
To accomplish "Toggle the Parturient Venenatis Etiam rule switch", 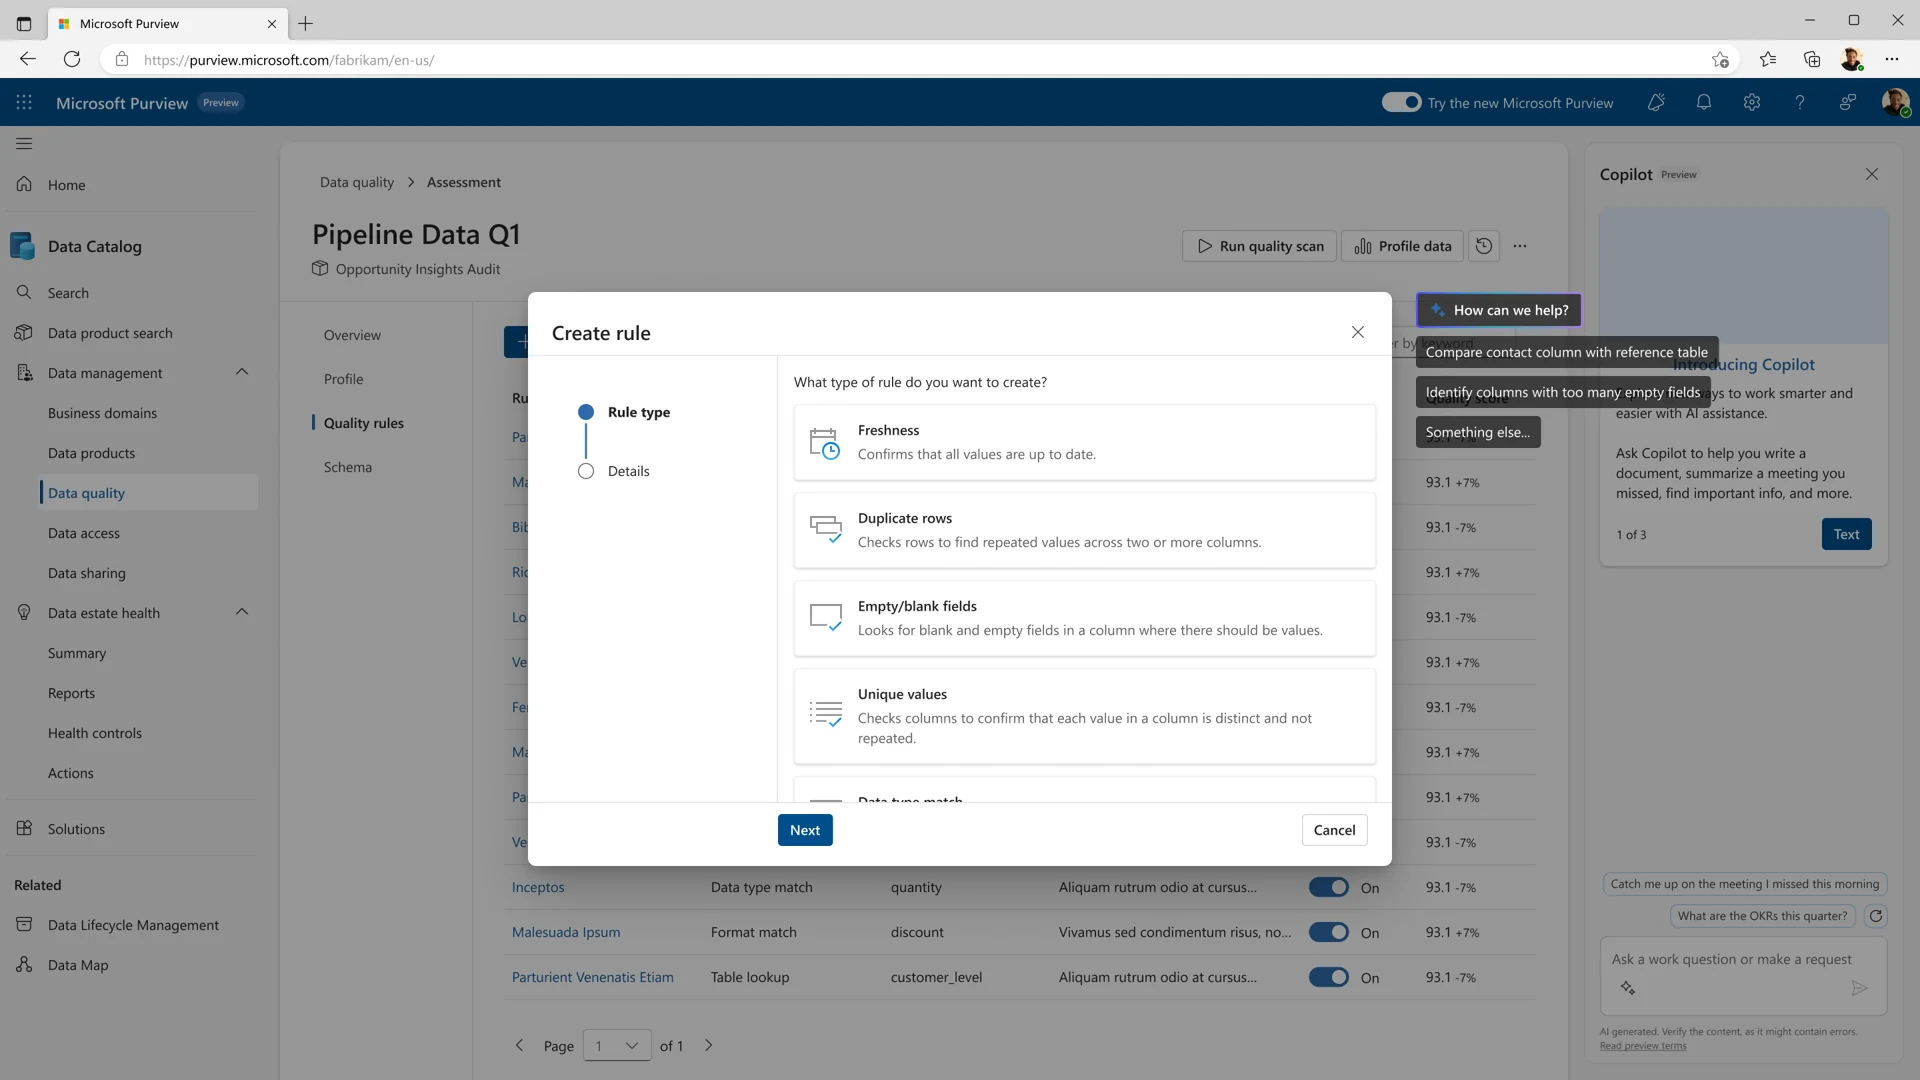I will click(x=1329, y=978).
